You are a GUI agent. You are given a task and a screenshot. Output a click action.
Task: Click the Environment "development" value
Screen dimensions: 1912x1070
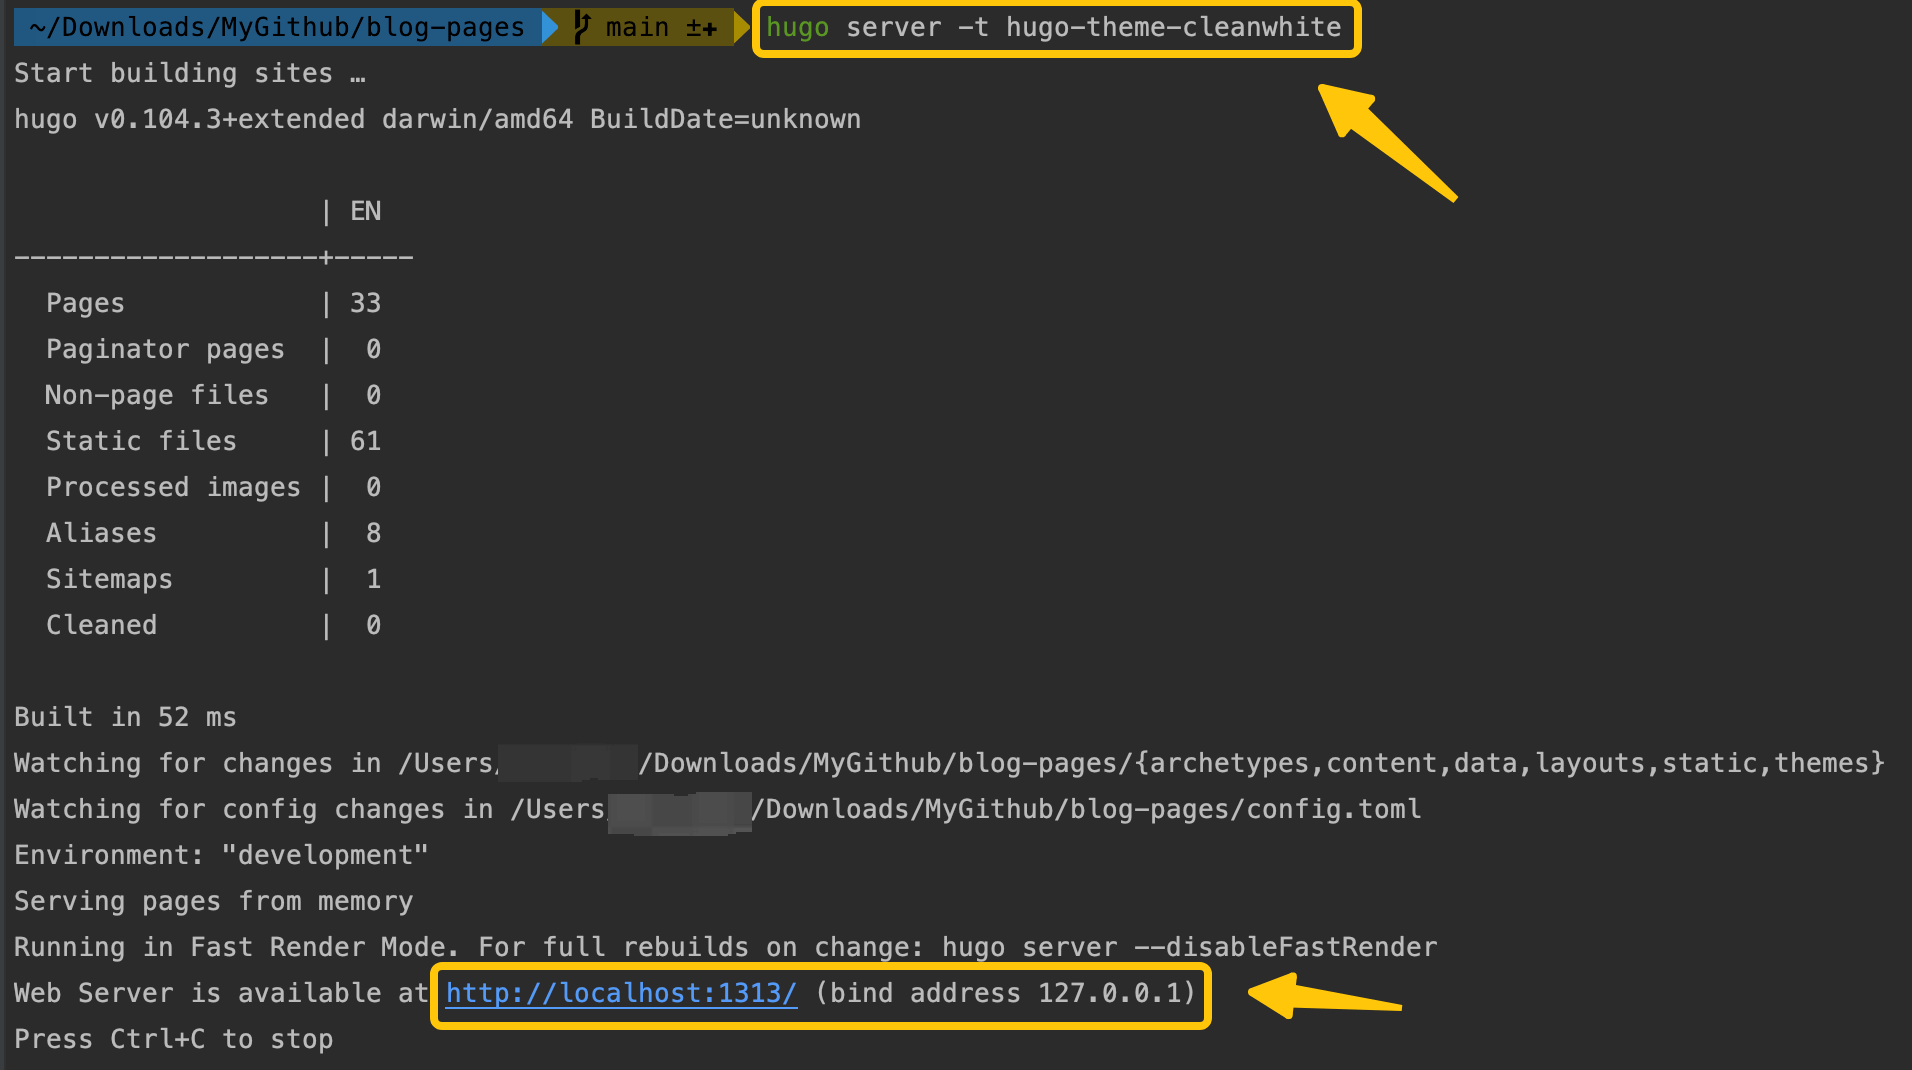coord(325,855)
